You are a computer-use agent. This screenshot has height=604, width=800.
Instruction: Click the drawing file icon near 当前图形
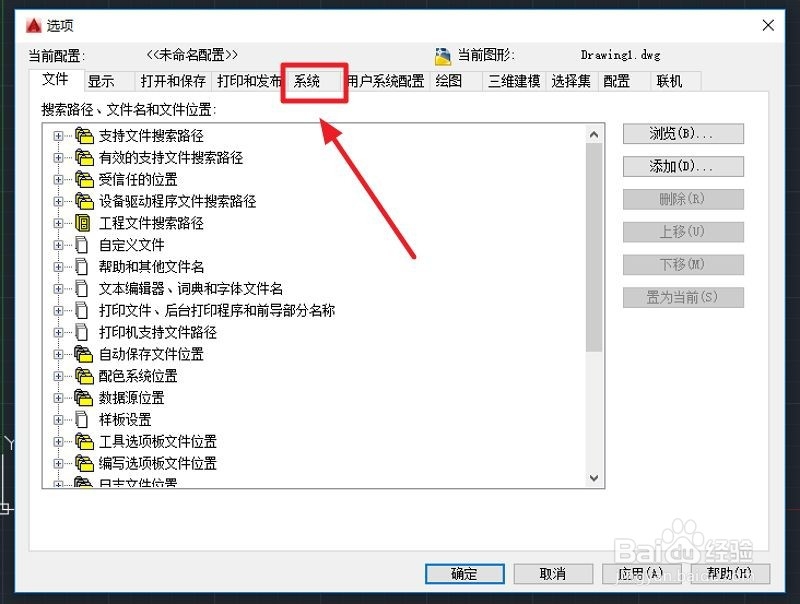pyautogui.click(x=443, y=56)
